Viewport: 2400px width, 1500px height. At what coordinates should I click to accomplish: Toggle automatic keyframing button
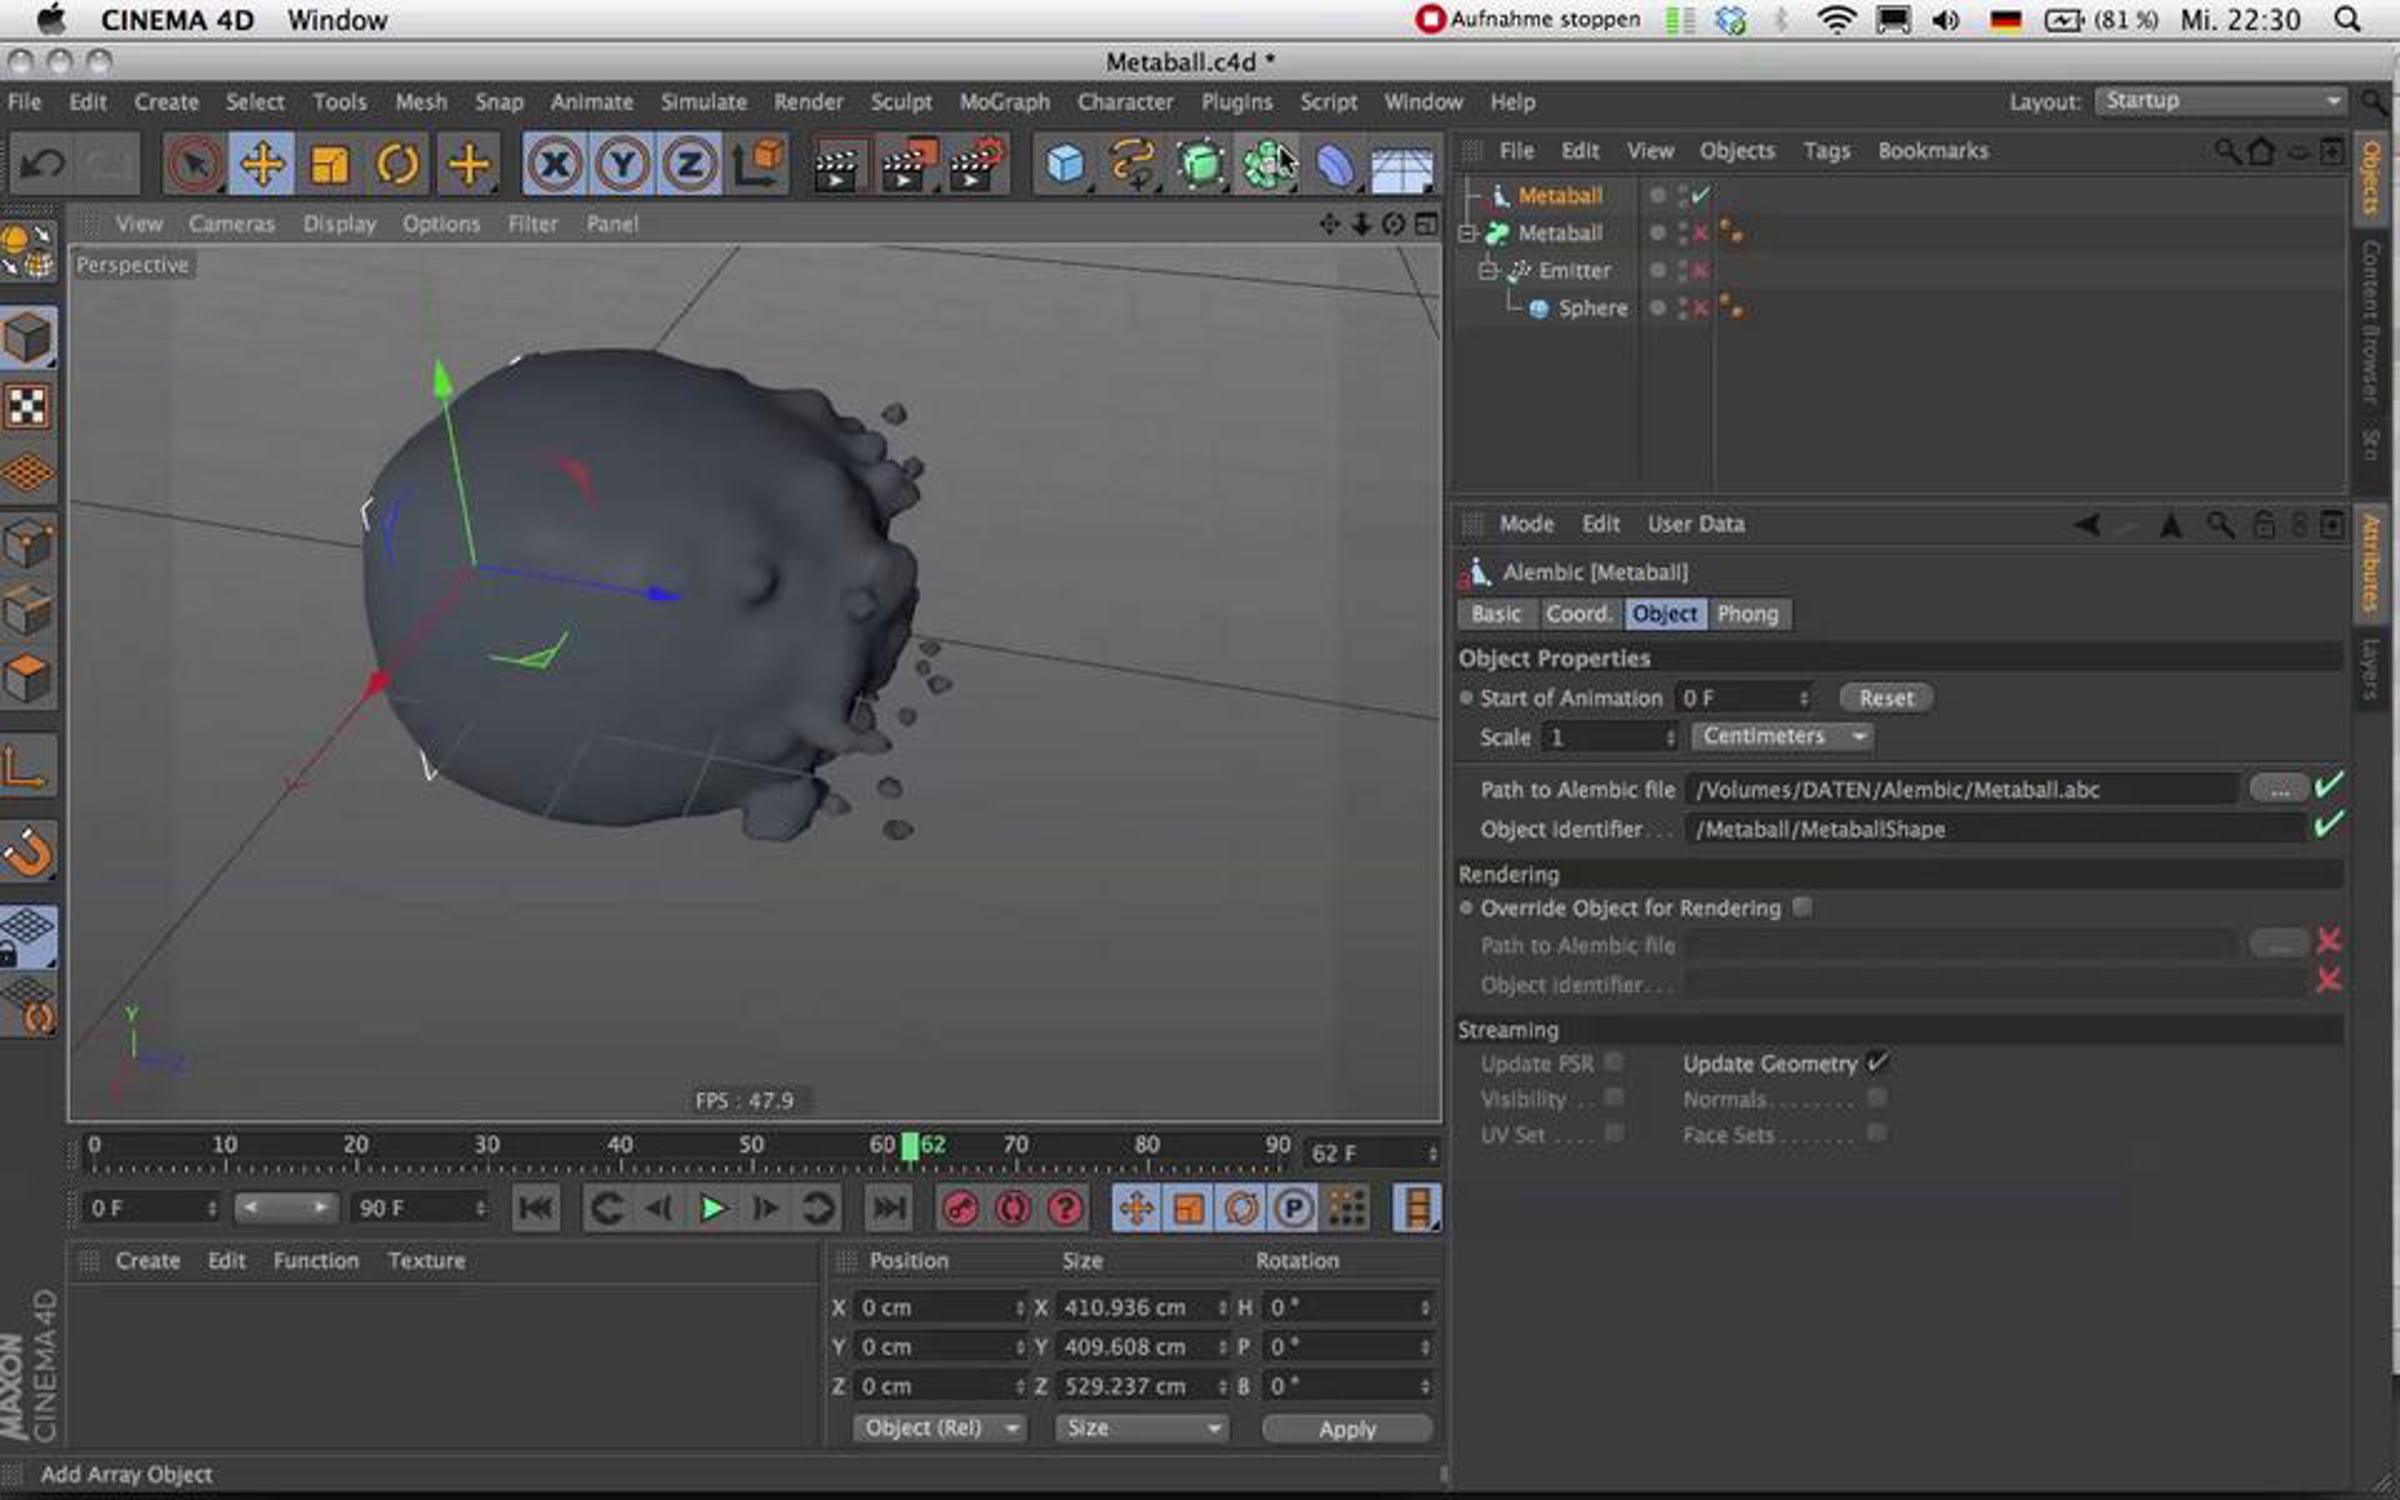click(x=1013, y=1209)
